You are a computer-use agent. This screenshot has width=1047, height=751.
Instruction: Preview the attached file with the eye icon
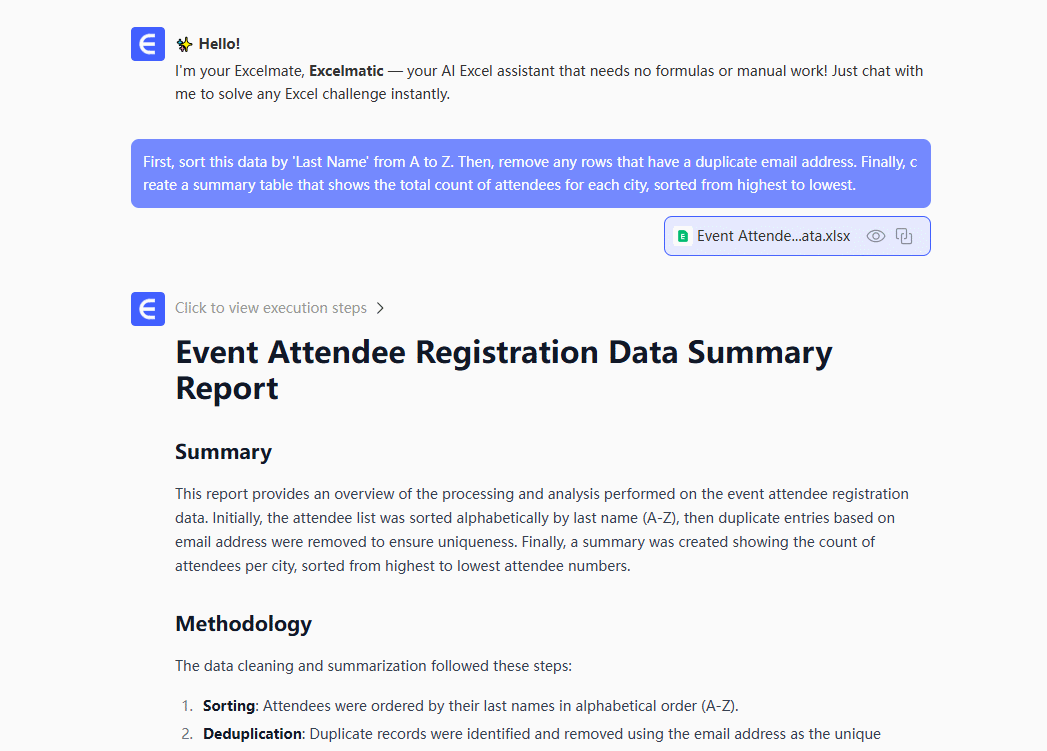click(876, 236)
